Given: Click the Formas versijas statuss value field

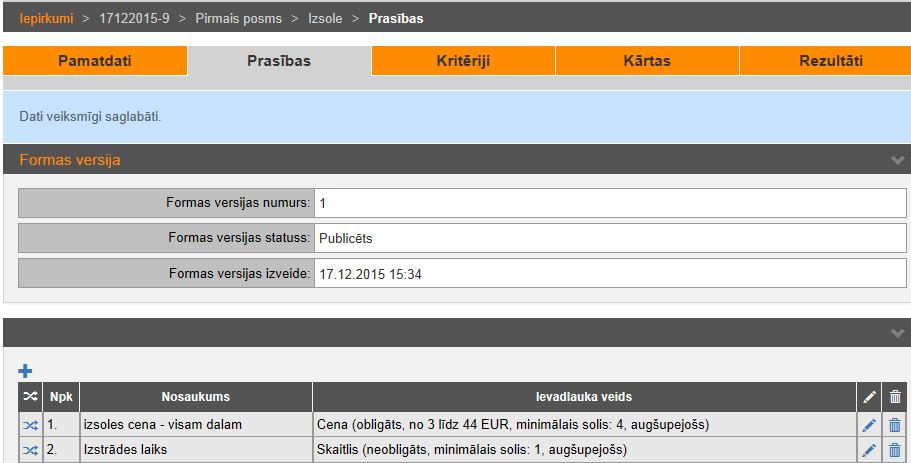Looking at the screenshot, I should pos(610,238).
